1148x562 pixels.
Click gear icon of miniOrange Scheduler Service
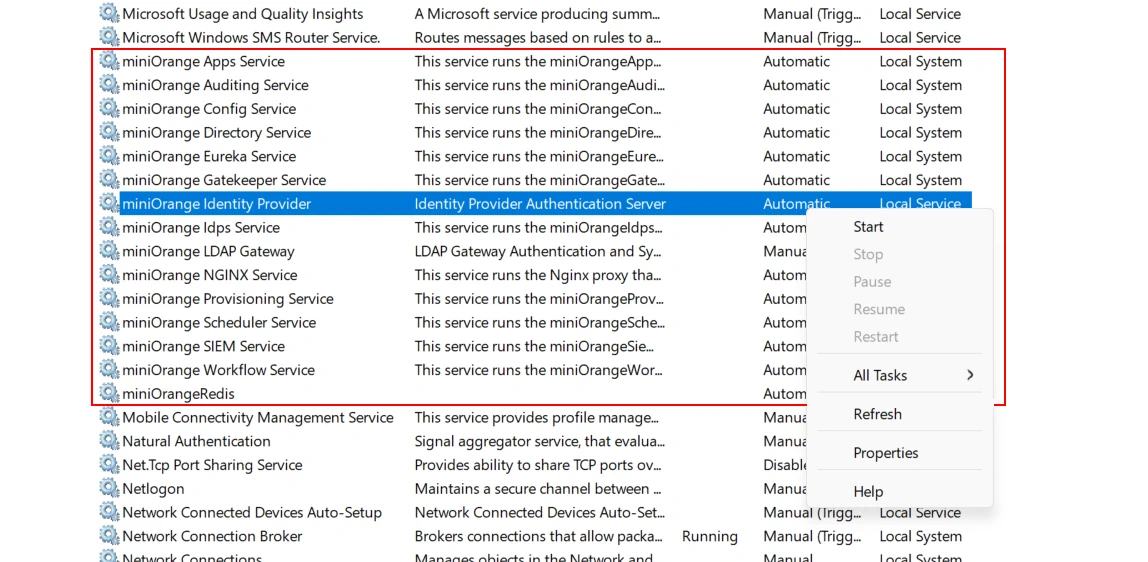(109, 322)
